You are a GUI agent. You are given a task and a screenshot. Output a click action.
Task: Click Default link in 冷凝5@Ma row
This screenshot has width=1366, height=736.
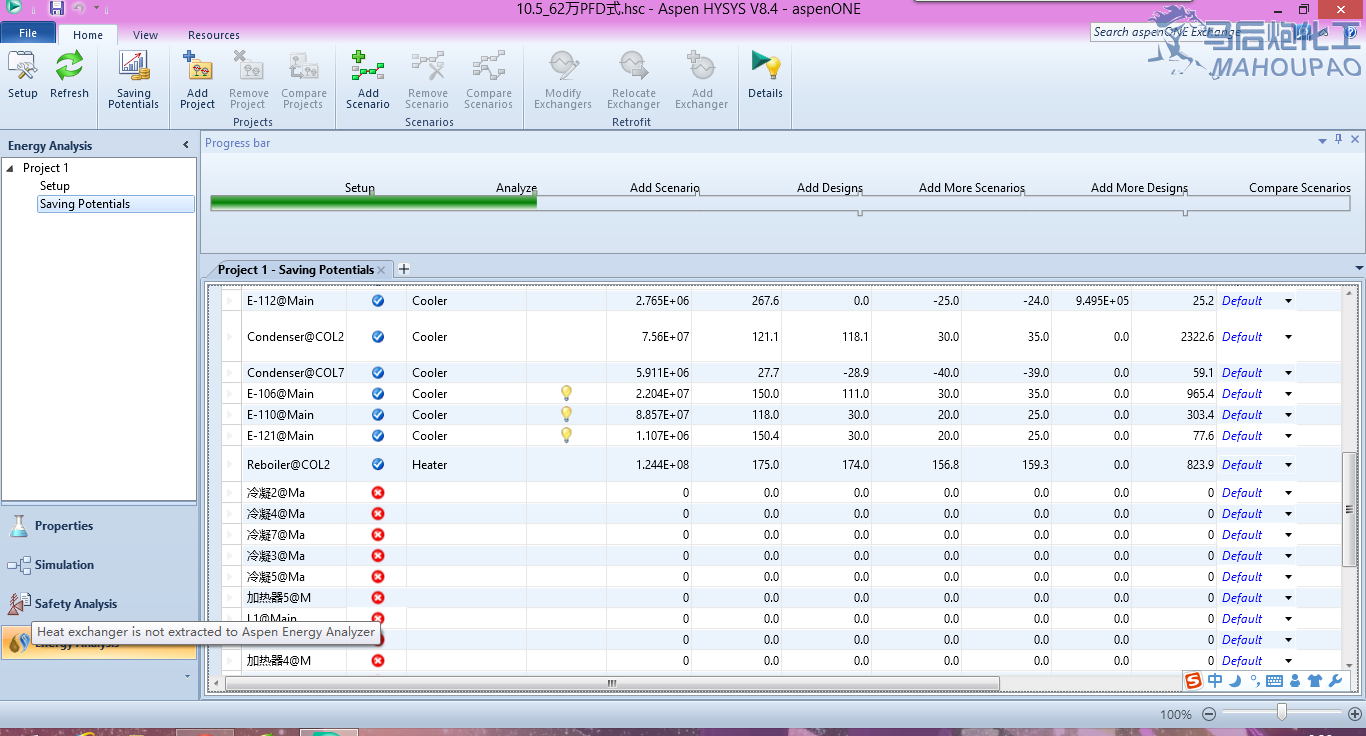coord(1242,577)
